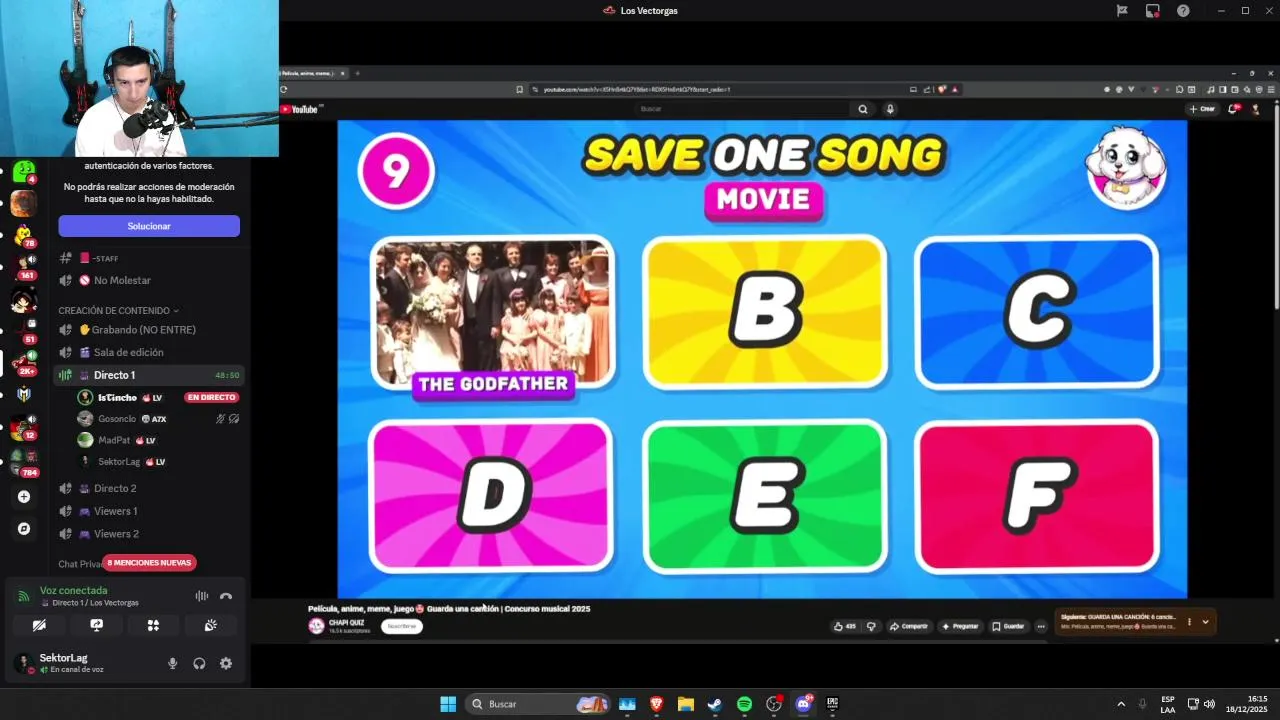Open CHAPI QUIZ channel avatar
Image resolution: width=1280 pixels, height=720 pixels.
click(x=316, y=626)
